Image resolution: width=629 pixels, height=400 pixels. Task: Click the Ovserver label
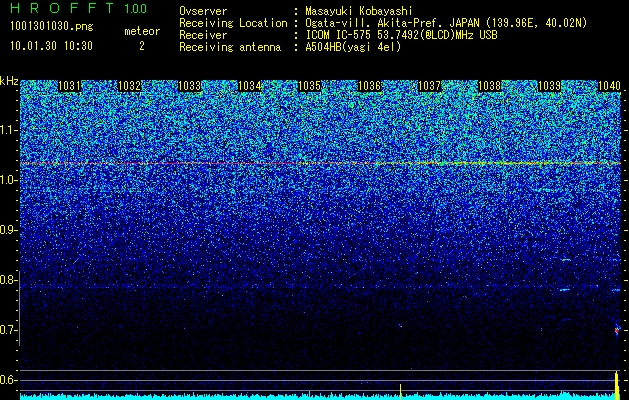[203, 11]
